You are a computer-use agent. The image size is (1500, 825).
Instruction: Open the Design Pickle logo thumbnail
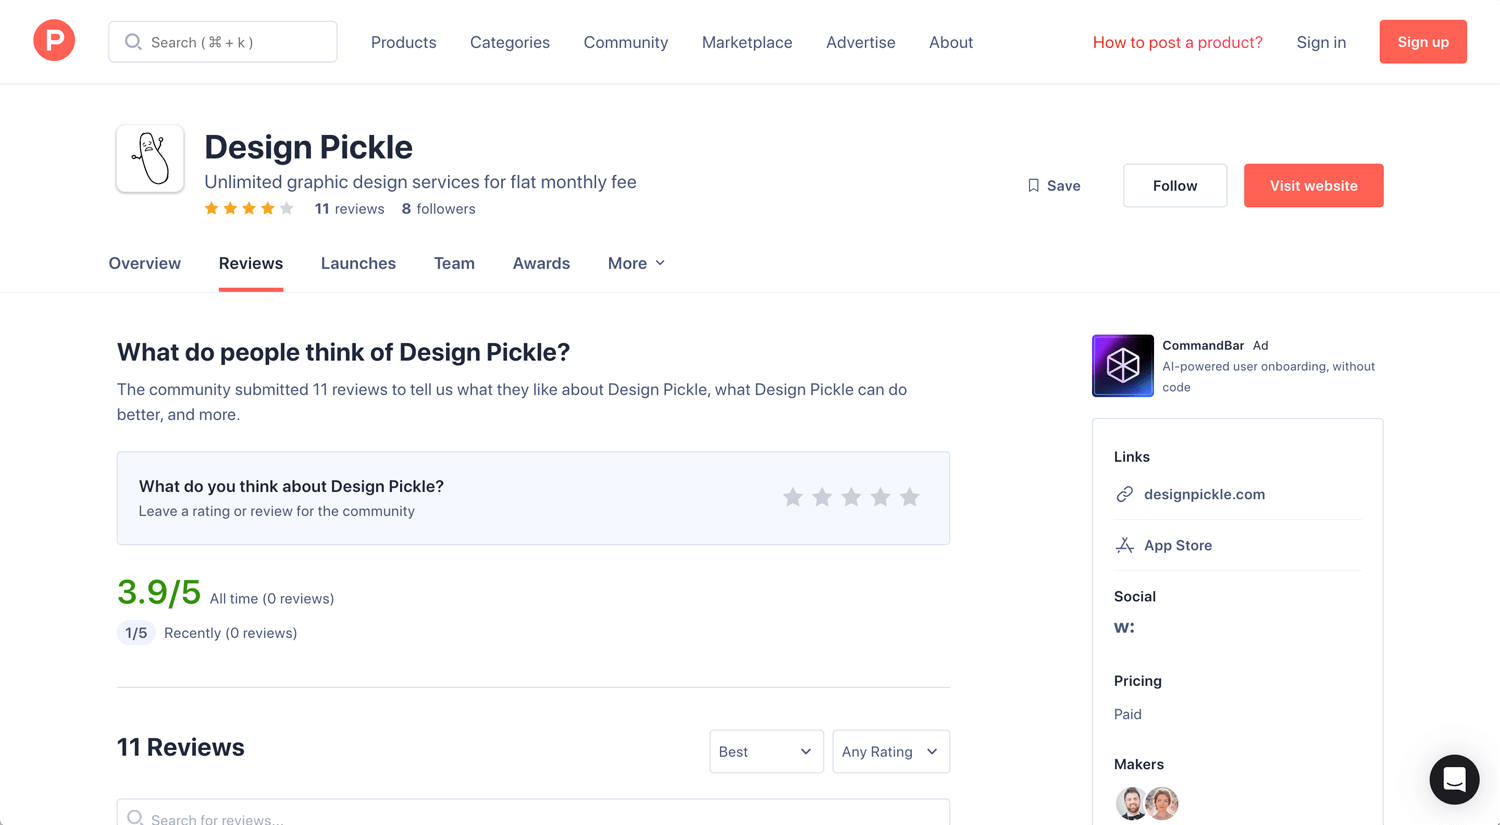[150, 158]
